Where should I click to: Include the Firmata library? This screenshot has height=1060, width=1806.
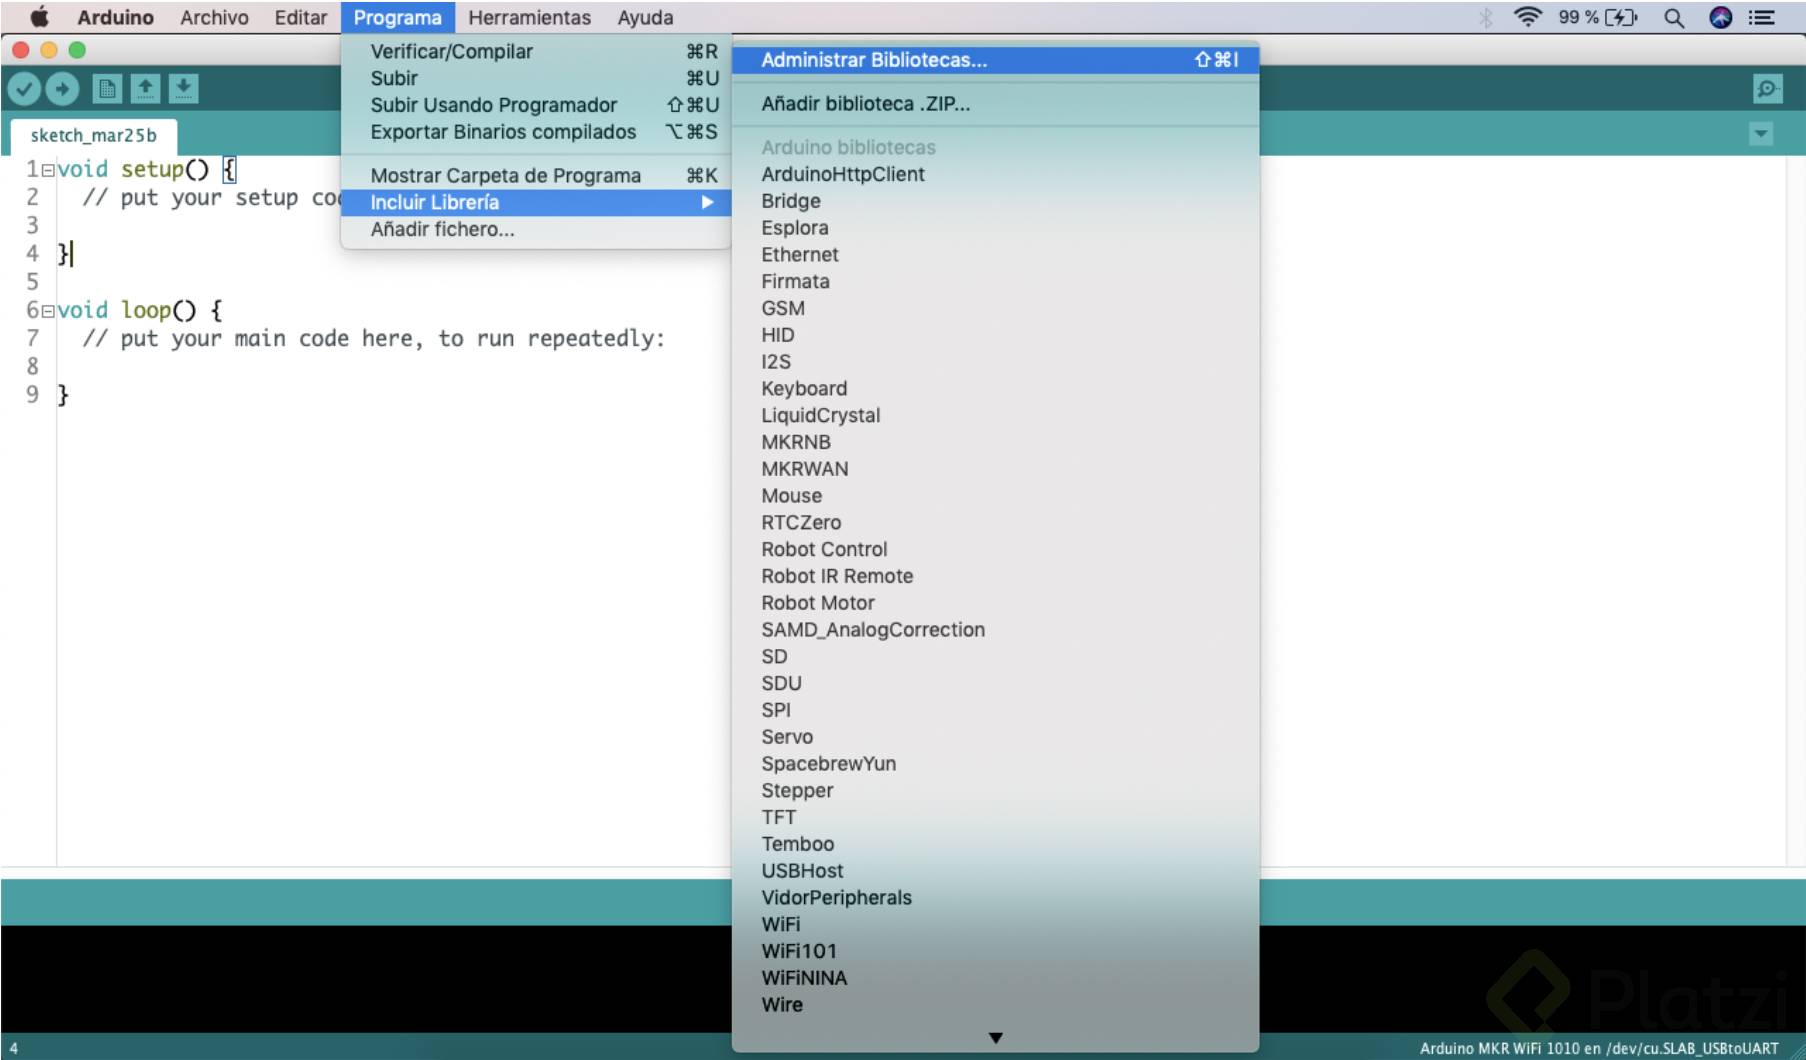point(995,282)
